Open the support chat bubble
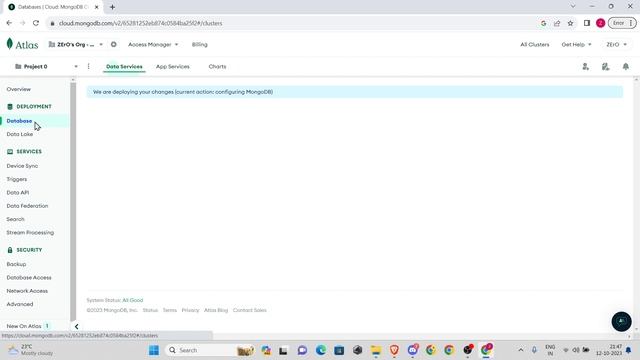The image size is (640, 360). 621,321
